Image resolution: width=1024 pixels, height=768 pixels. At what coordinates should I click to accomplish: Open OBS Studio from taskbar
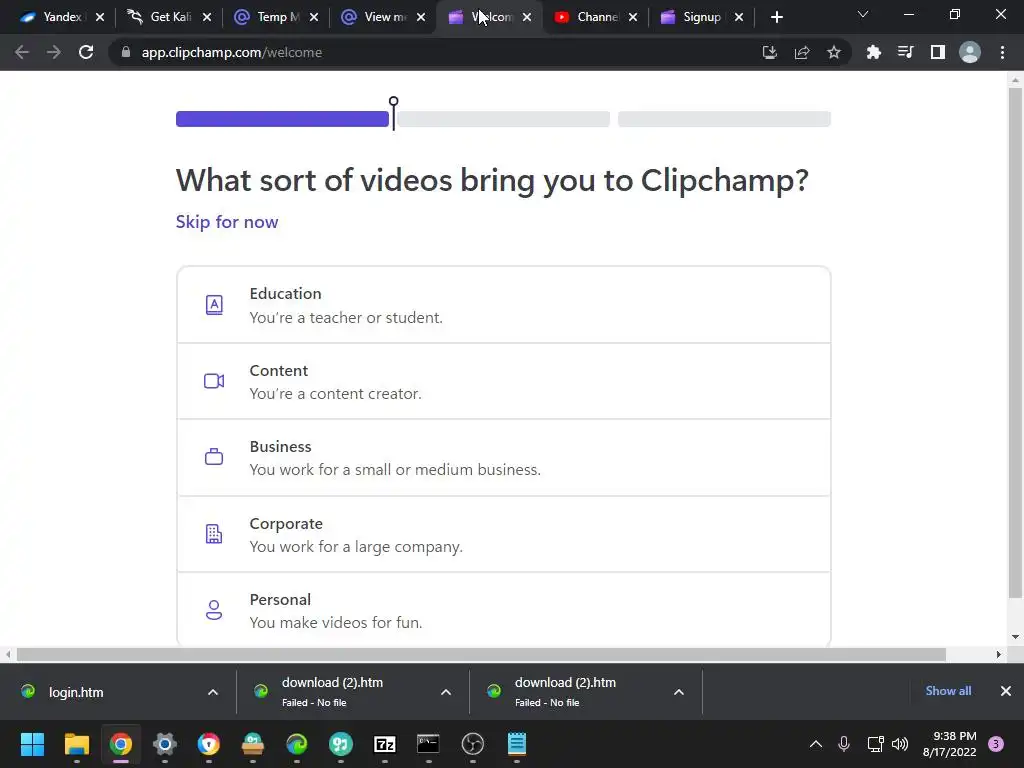coord(473,744)
